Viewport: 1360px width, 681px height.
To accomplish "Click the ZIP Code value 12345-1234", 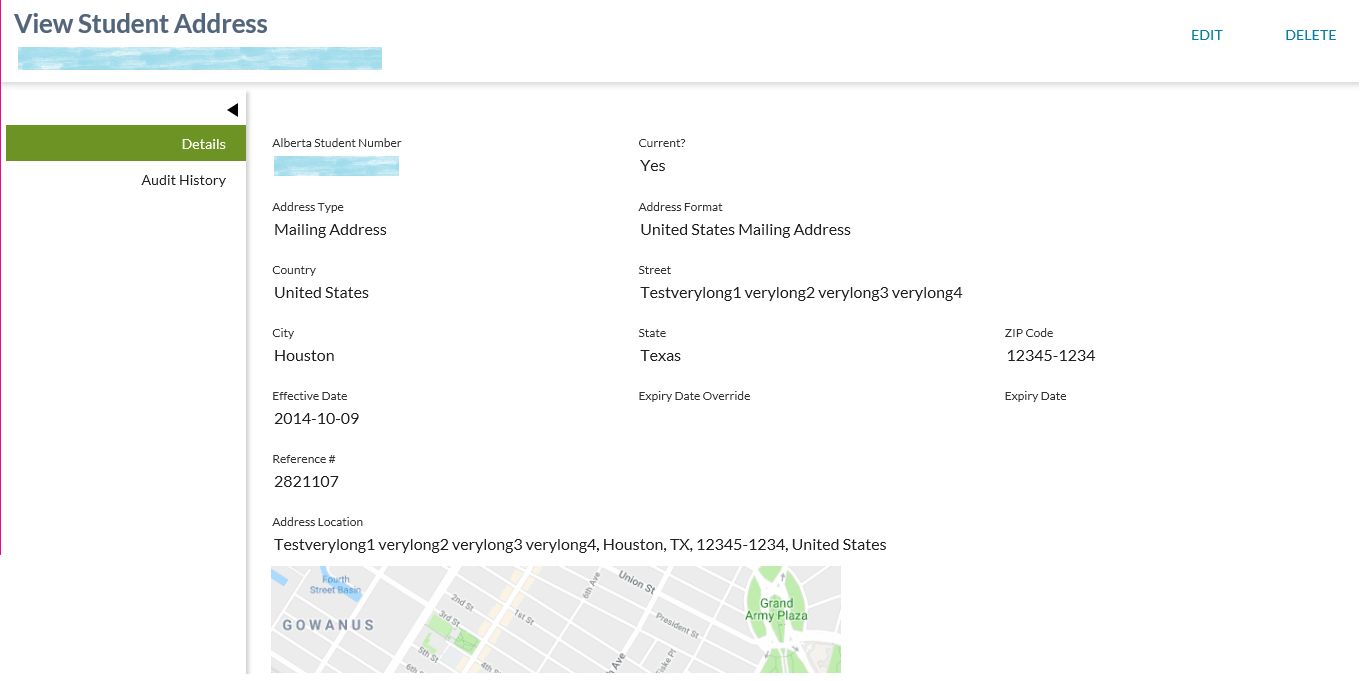I will point(1050,356).
